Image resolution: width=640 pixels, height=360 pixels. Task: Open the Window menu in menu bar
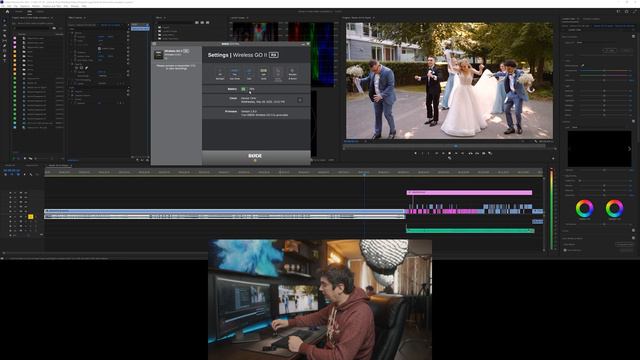pyautogui.click(x=75, y=6)
